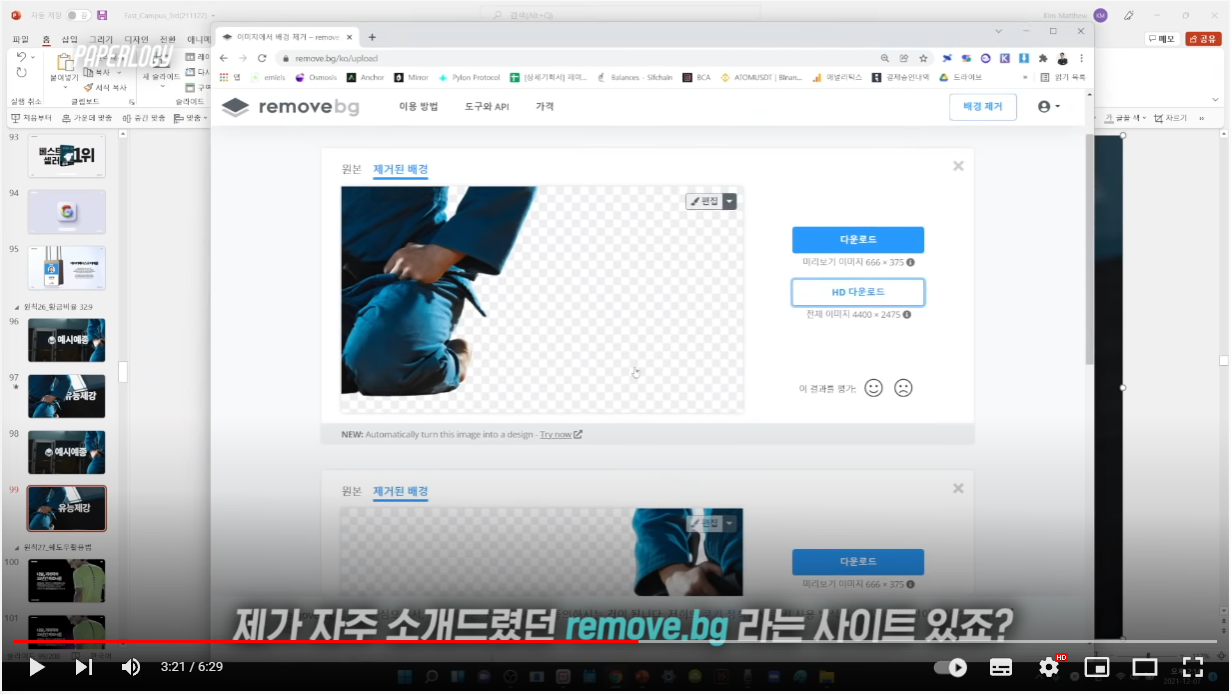Switch second result to 원본 tab
The width and height of the screenshot is (1231, 694).
[x=351, y=491]
